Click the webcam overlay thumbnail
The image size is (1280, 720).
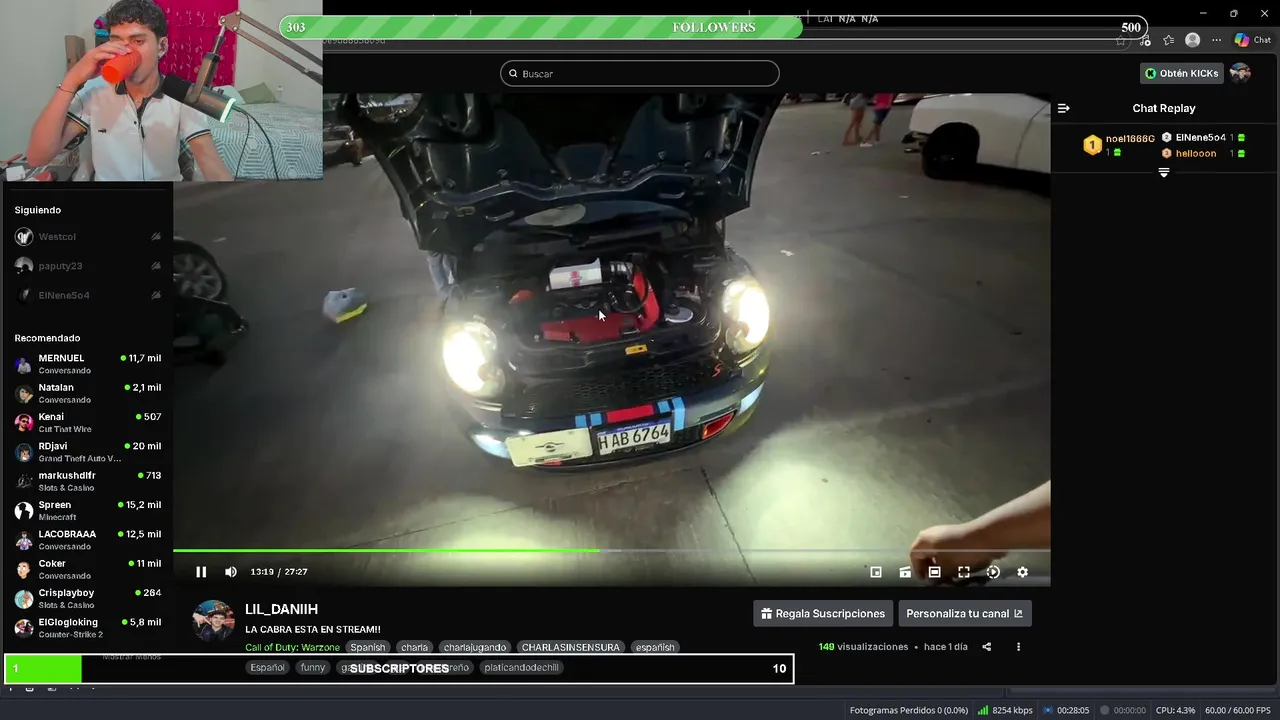tap(161, 90)
